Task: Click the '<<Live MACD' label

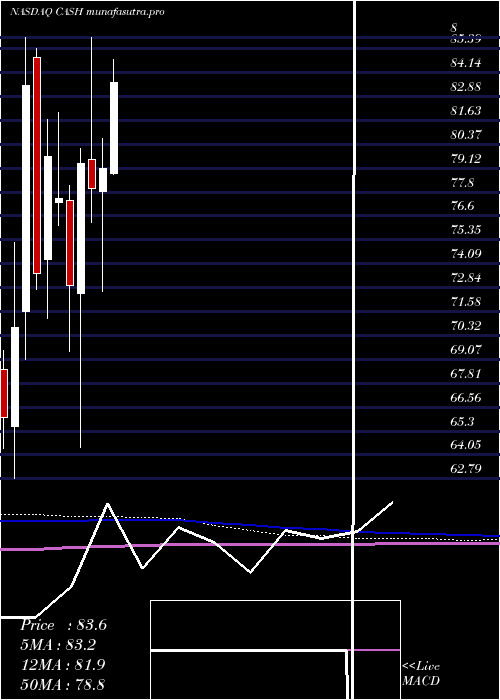Action: pos(421,674)
